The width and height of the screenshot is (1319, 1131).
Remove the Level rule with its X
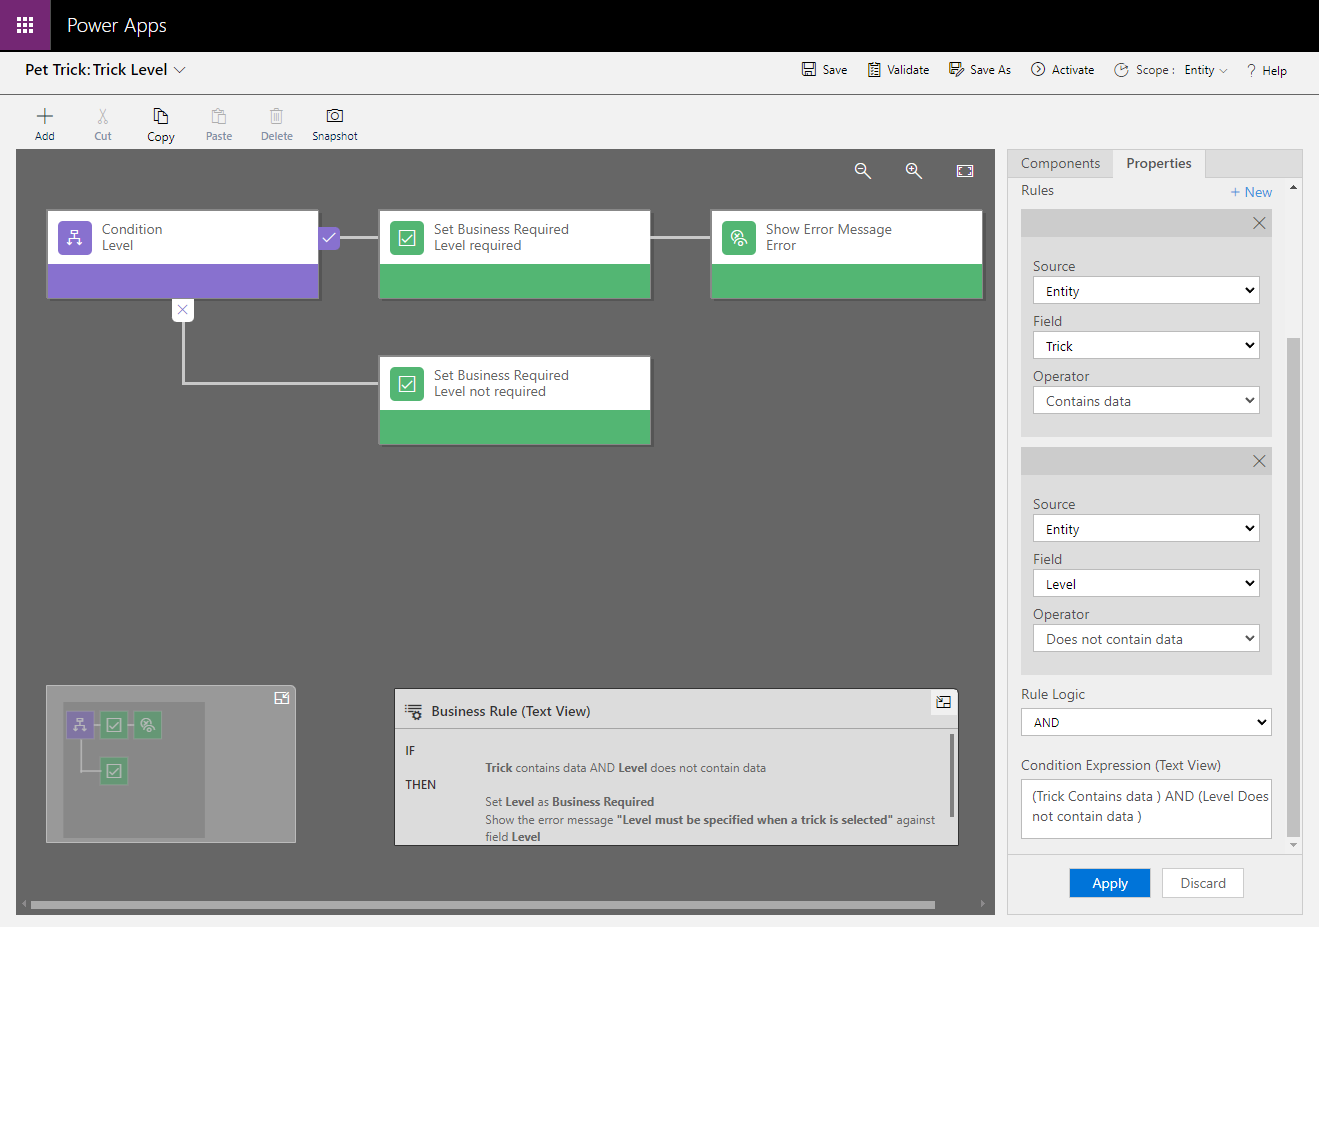point(1259,461)
